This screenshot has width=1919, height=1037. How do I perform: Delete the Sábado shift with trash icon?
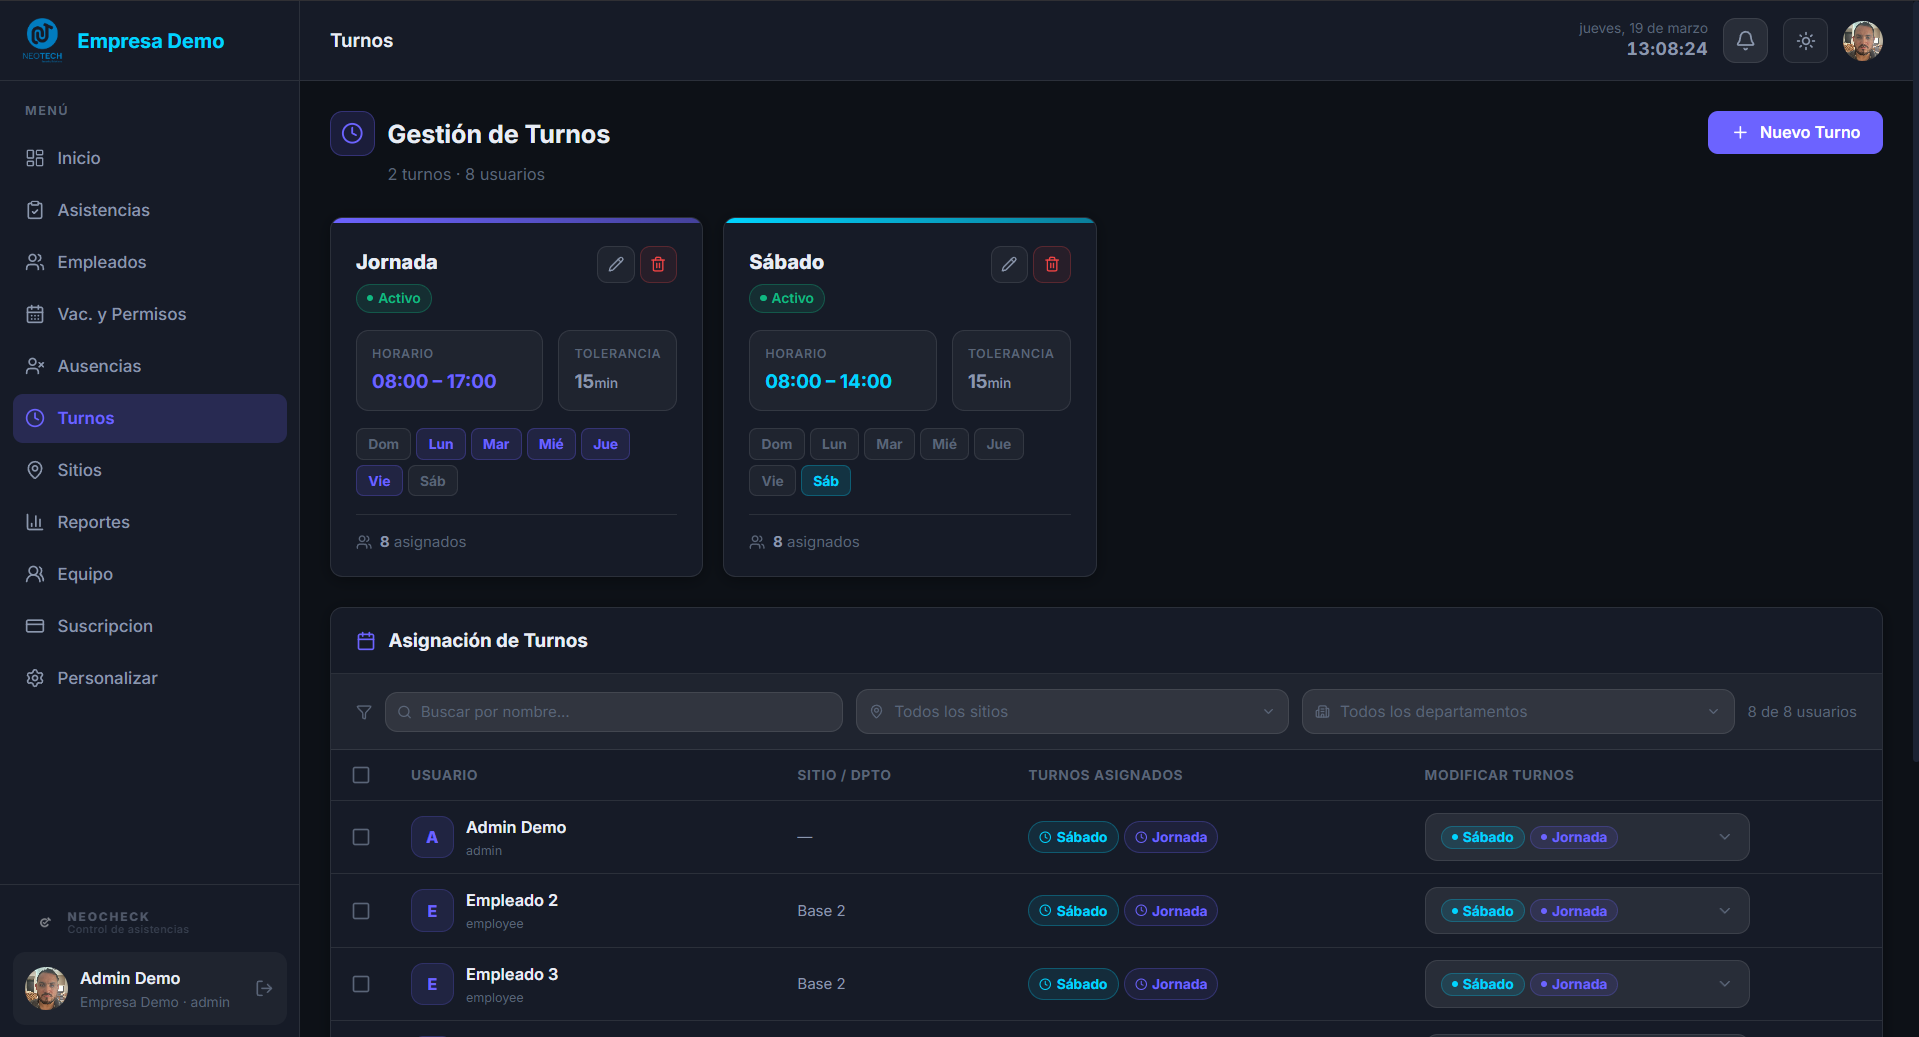1051,264
